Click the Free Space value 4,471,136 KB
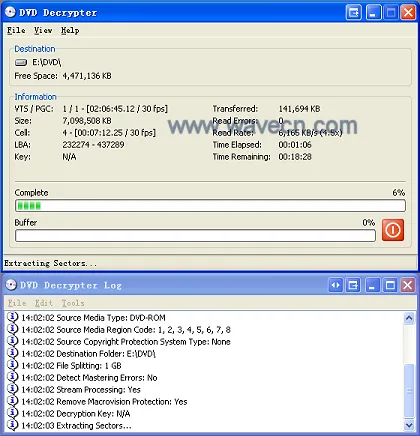Screen dimensions: 420x436 pos(87,76)
